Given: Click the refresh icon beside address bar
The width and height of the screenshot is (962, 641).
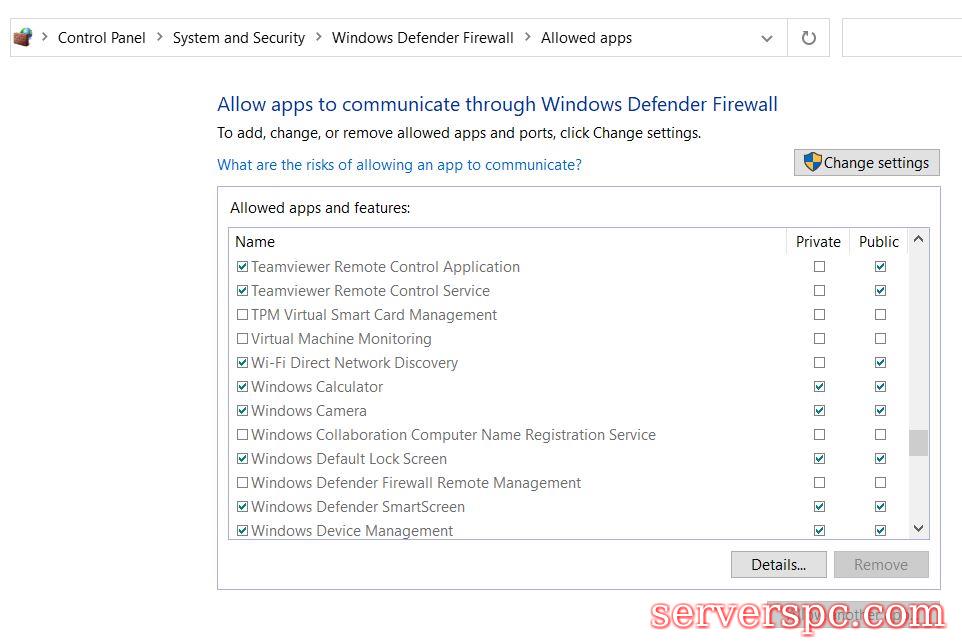Looking at the screenshot, I should [809, 38].
